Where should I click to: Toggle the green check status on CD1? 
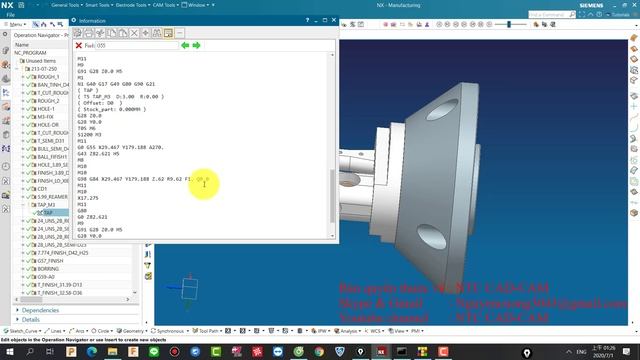(29, 189)
